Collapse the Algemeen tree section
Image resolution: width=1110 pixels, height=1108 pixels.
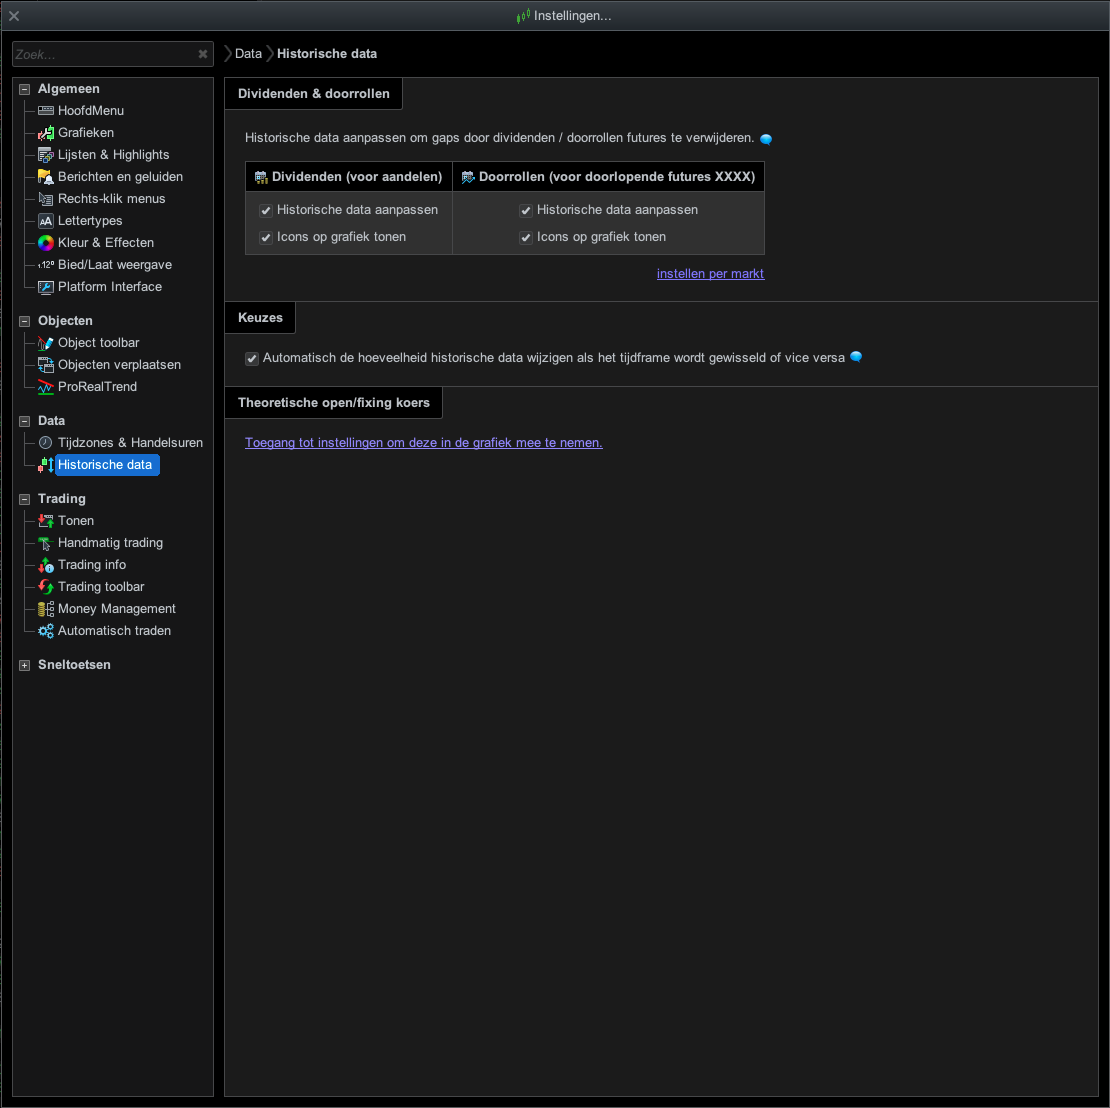(25, 89)
